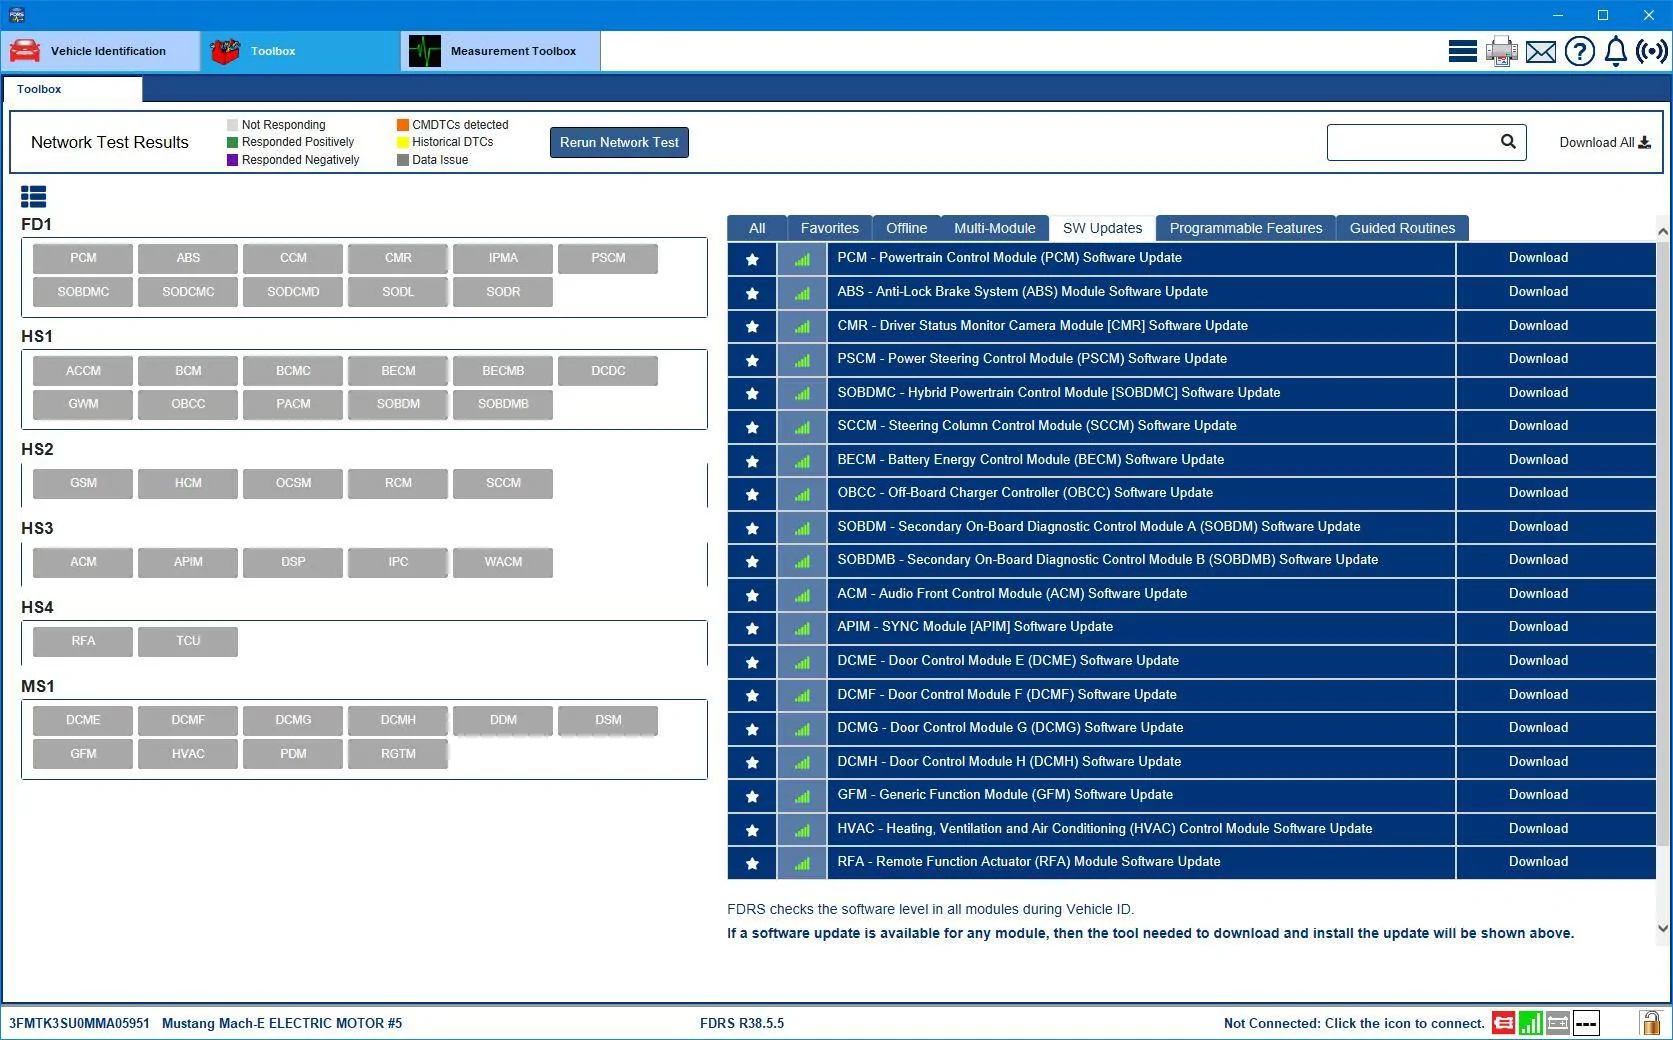Click the red Toolbox icon

tap(226, 51)
